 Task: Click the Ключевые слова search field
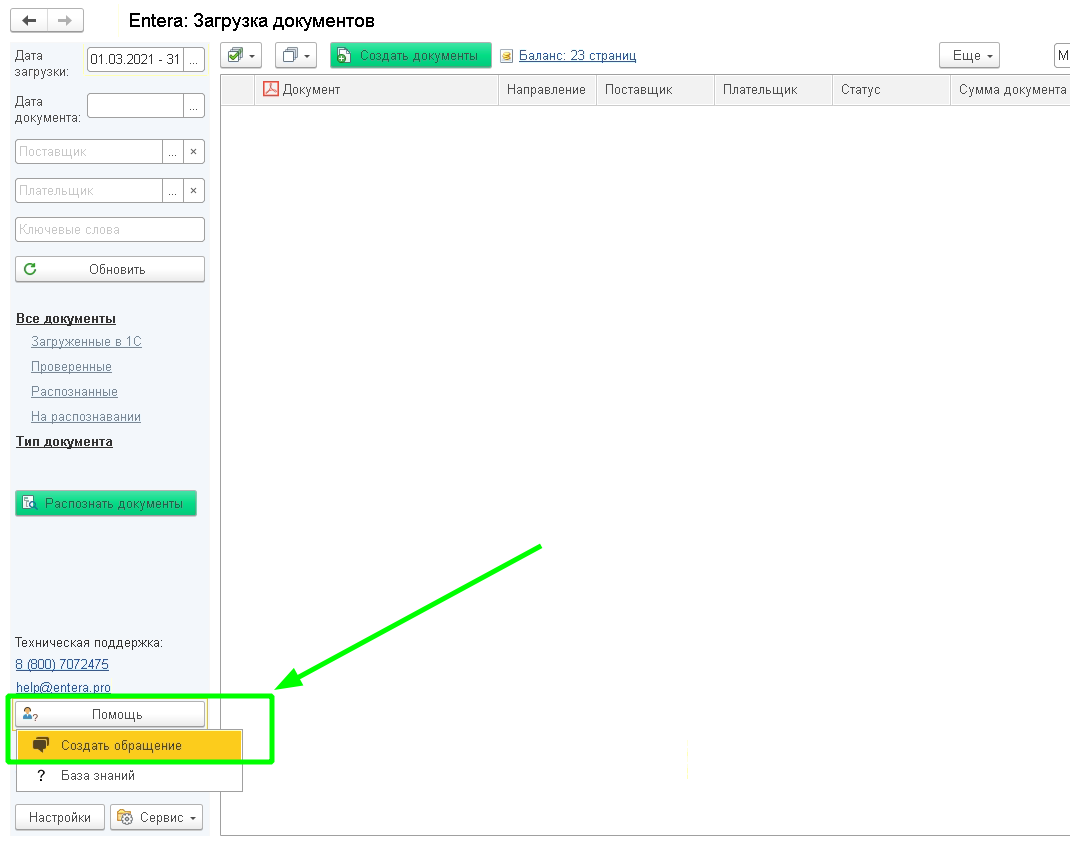coord(110,229)
